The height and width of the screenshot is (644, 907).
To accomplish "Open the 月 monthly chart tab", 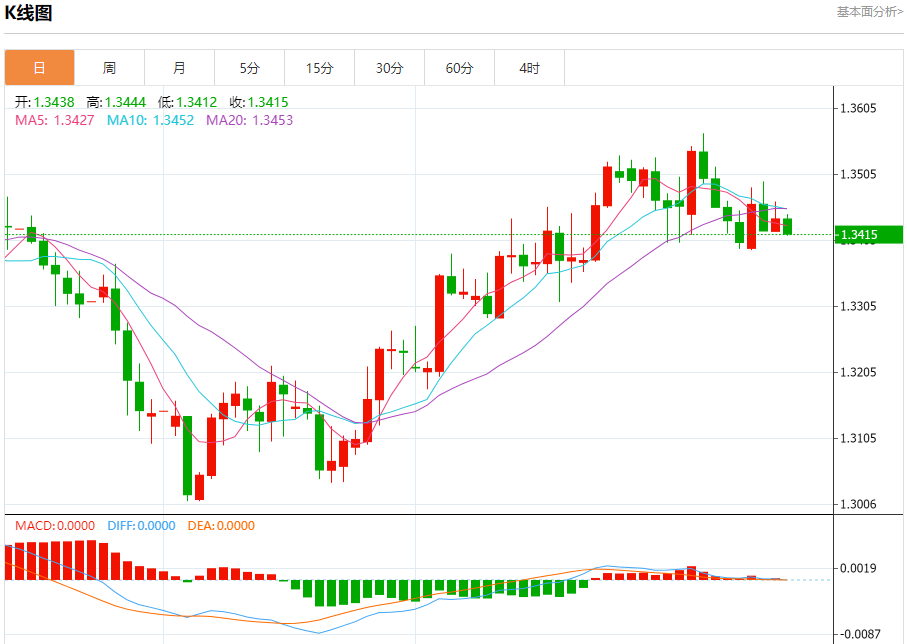I will (179, 68).
